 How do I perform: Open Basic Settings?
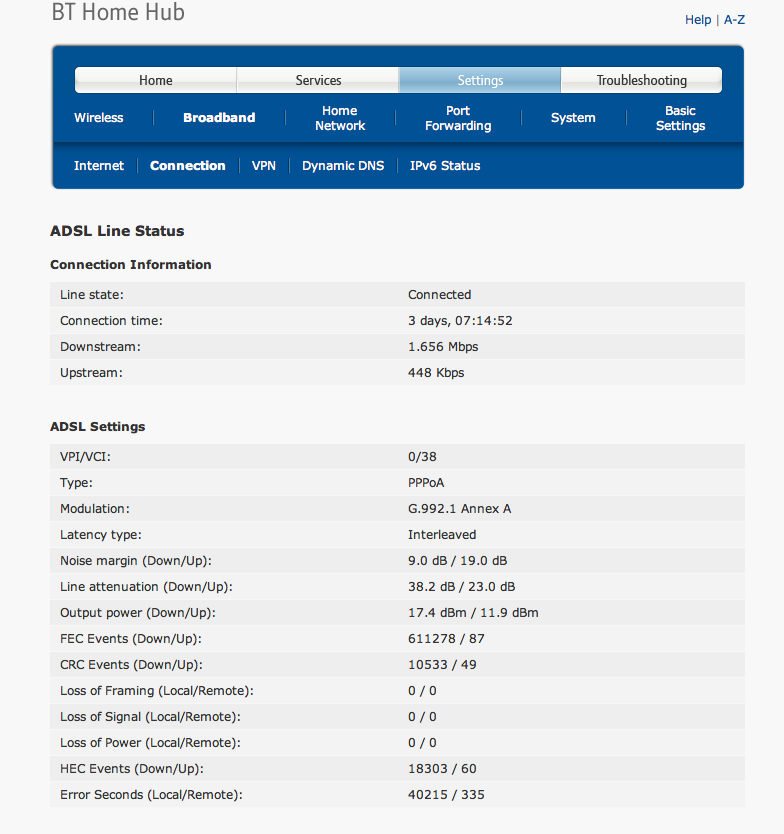[680, 118]
